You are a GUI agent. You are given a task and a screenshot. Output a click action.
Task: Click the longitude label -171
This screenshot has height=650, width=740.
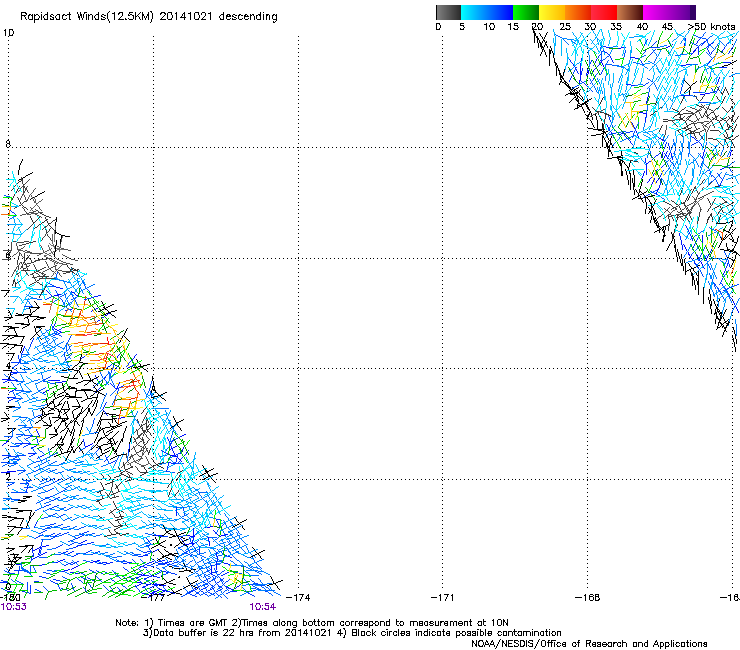(443, 597)
